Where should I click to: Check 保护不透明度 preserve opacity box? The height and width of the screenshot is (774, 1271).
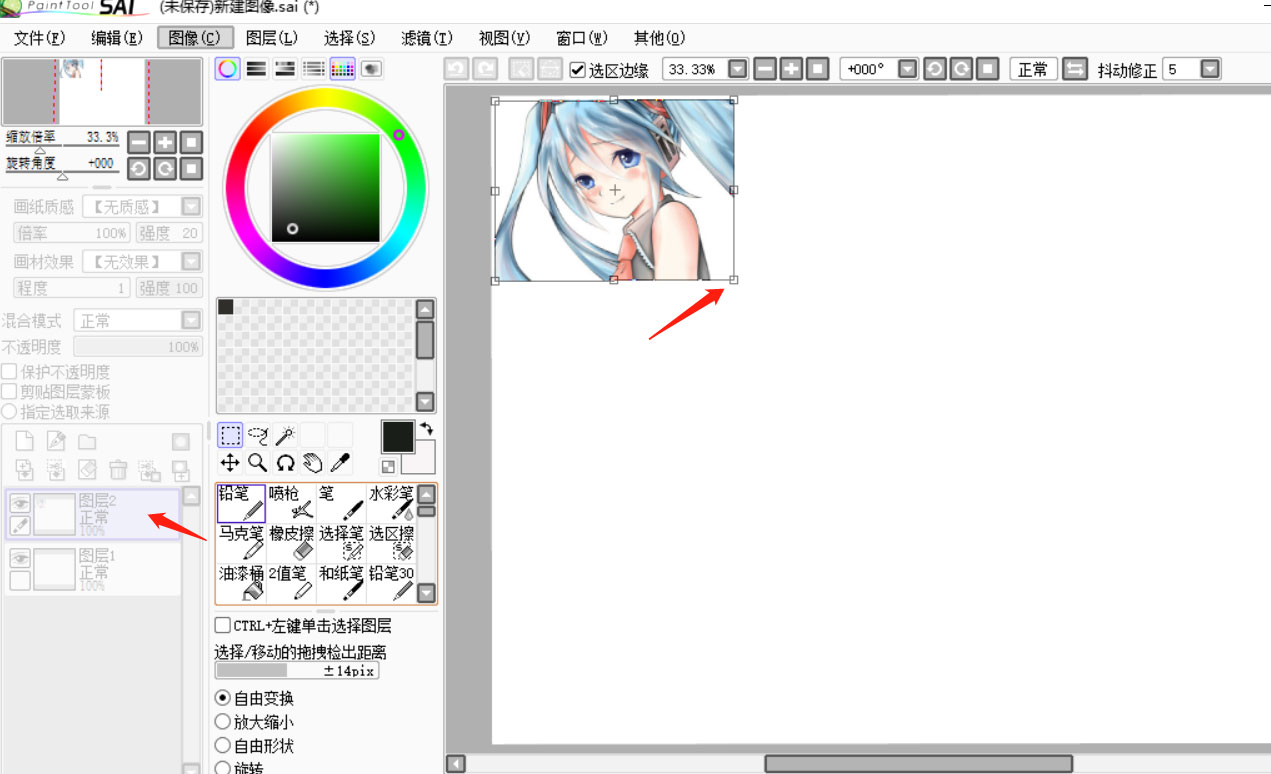(9, 372)
